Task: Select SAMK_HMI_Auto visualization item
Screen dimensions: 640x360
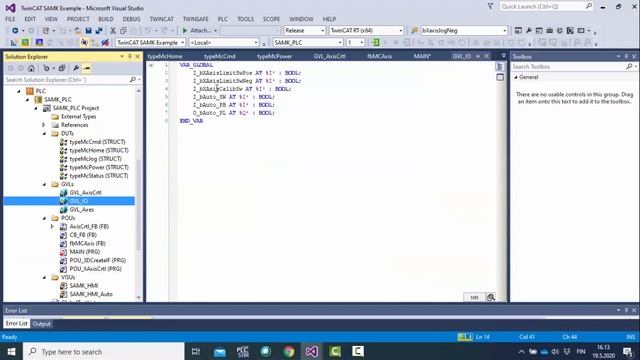Action: point(91,294)
